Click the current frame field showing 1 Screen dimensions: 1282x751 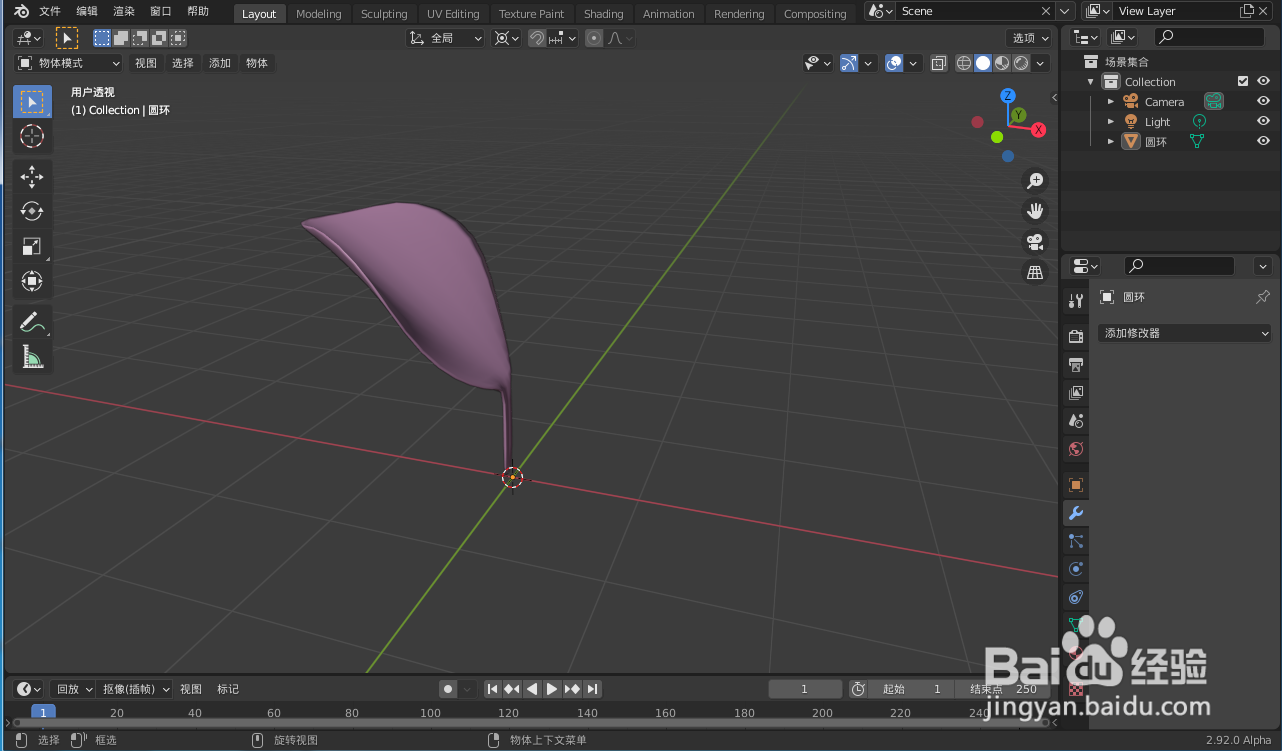click(804, 688)
